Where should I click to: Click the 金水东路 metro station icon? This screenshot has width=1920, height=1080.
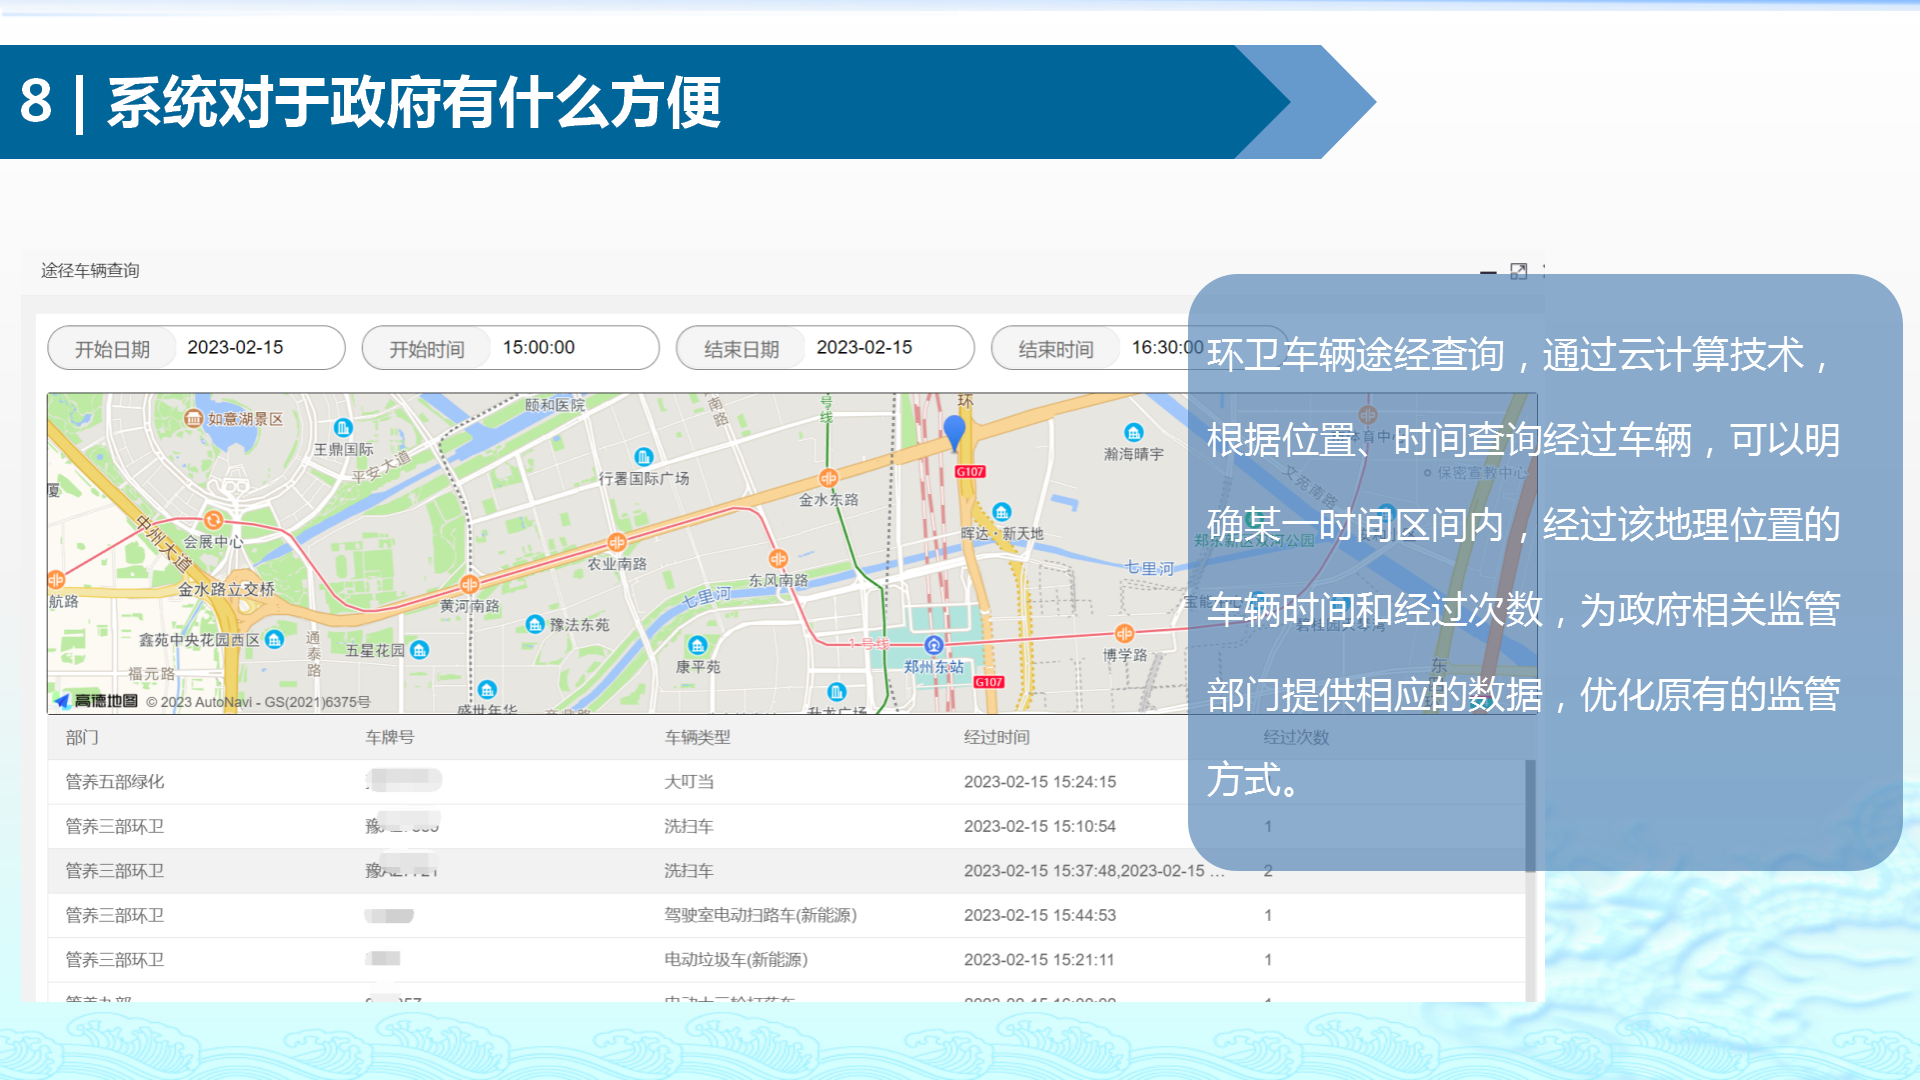click(x=828, y=478)
